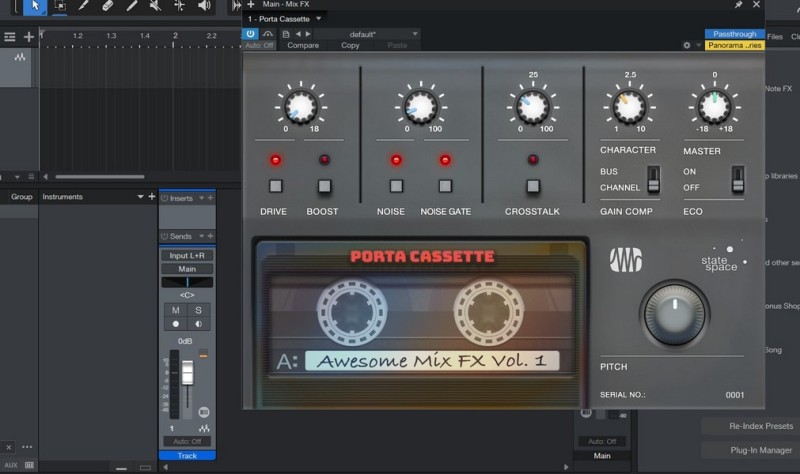This screenshot has height=474, width=800.
Task: Activate Inserts power toggle
Action: [164, 198]
